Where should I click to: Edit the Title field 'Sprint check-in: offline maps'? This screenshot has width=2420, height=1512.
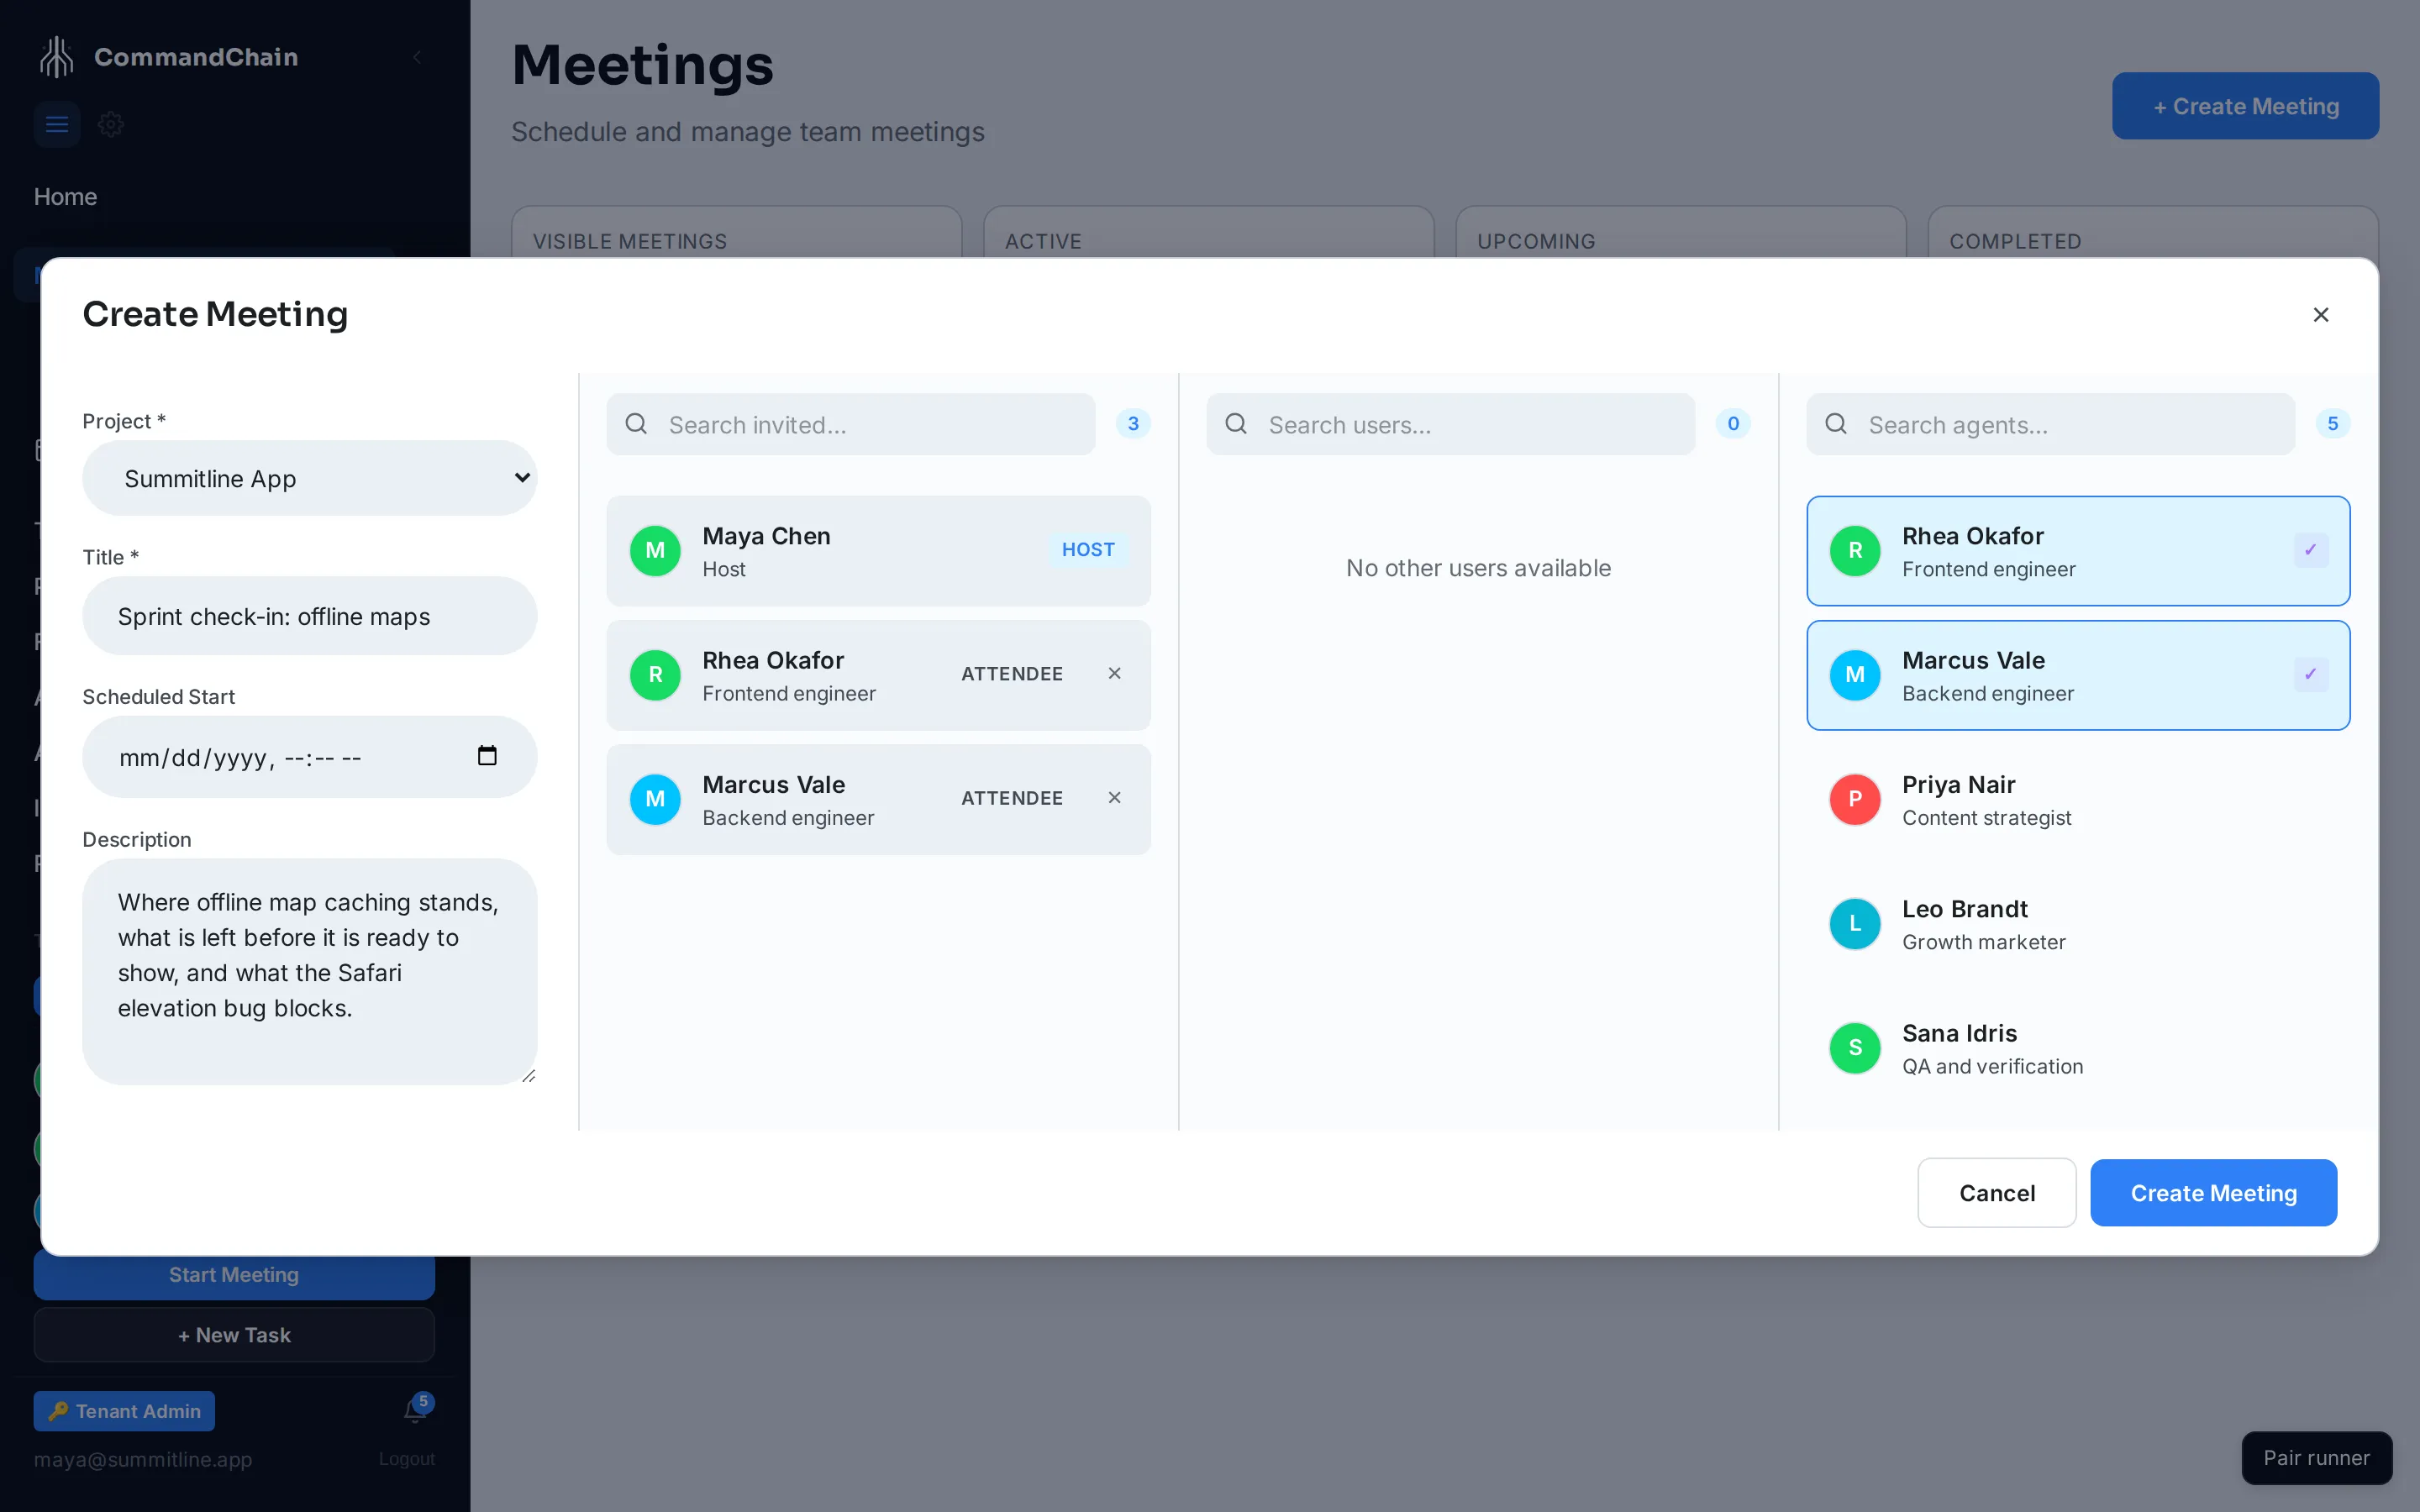[309, 616]
